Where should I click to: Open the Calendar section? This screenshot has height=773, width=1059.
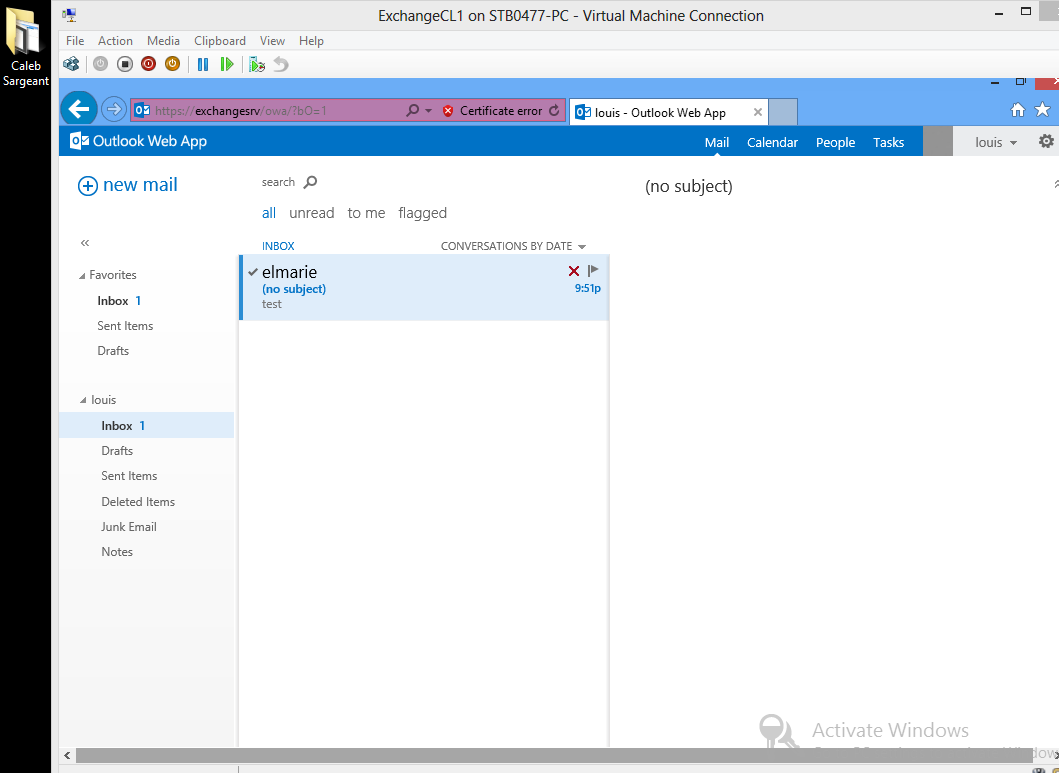tap(772, 142)
